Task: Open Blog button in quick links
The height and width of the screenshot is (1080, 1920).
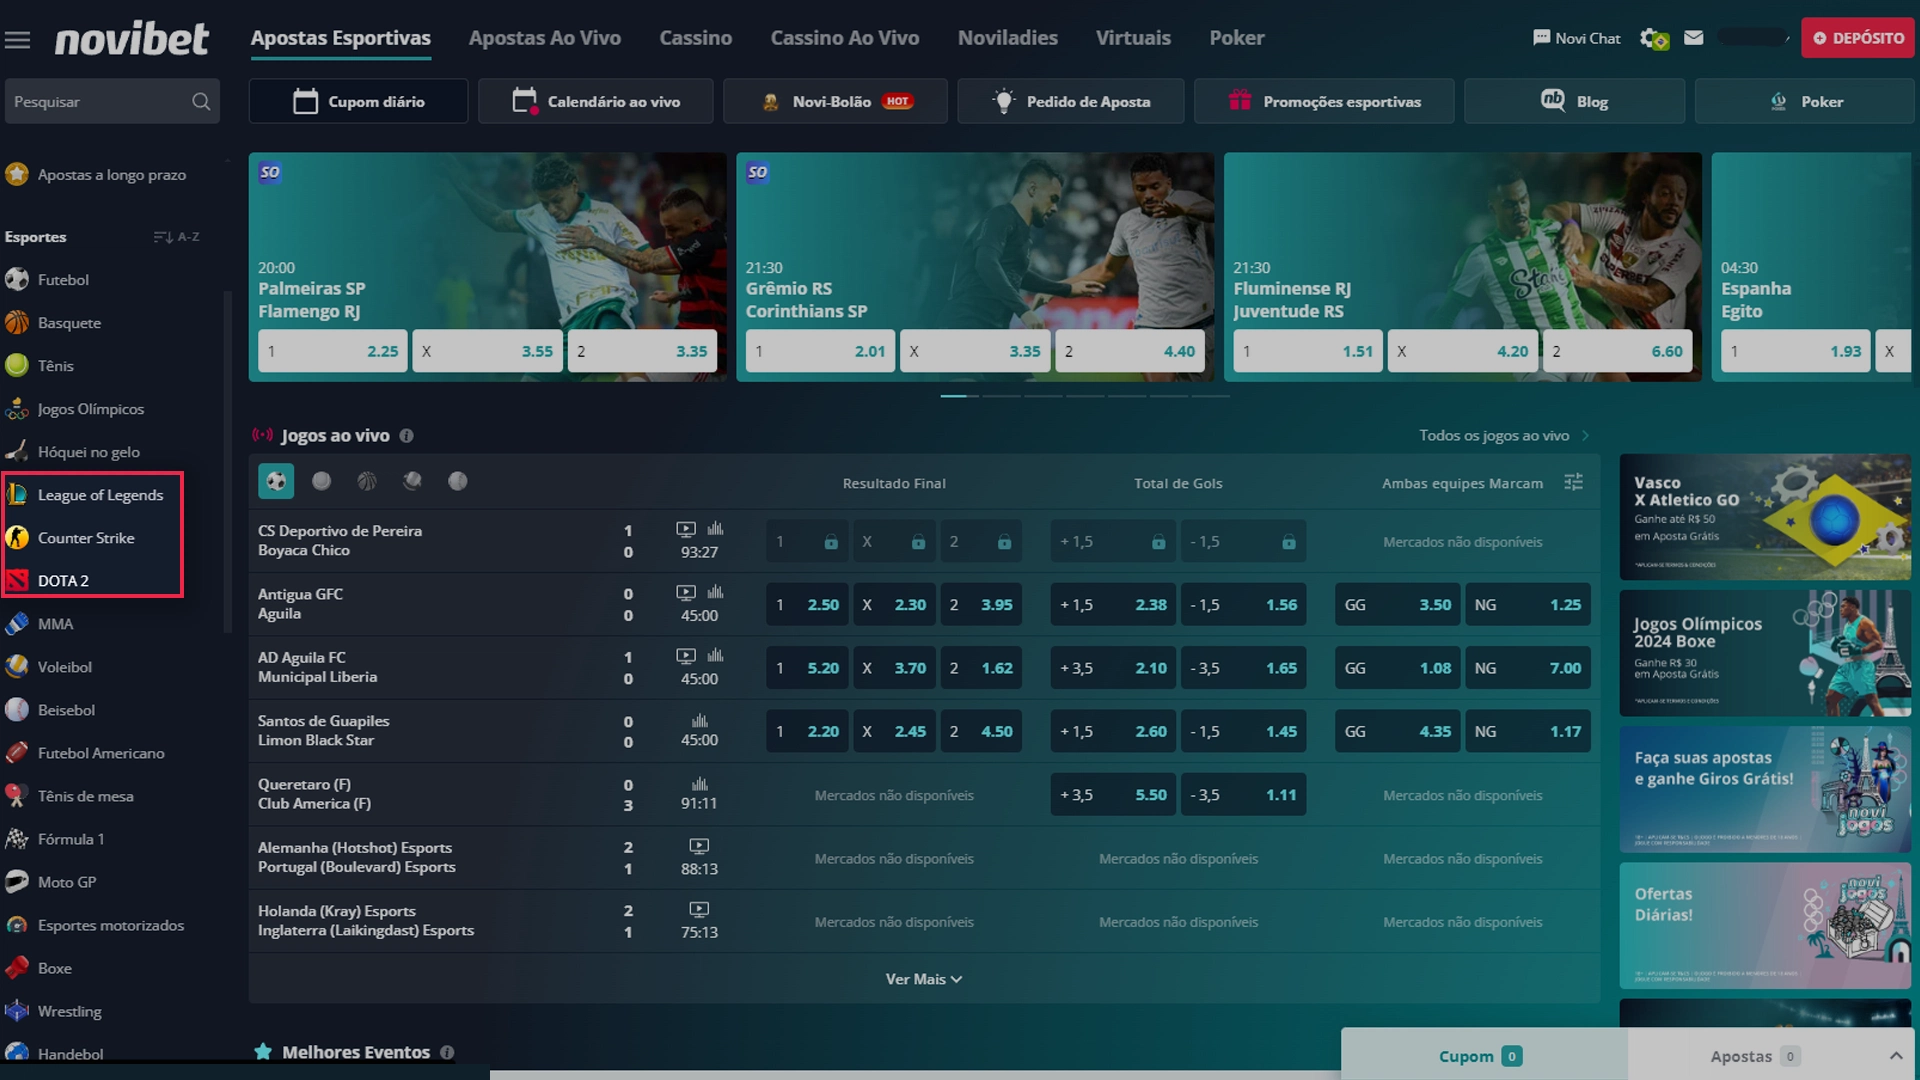Action: click(1574, 101)
